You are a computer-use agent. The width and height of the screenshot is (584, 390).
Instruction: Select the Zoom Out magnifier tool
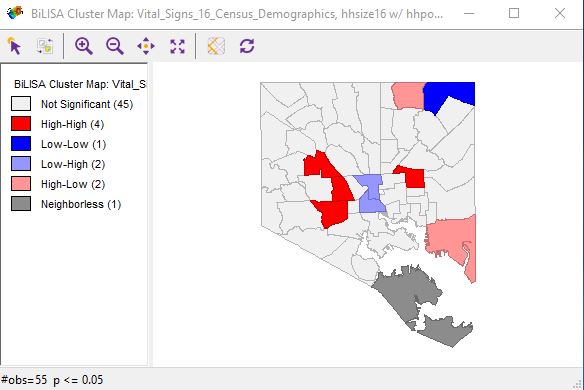pyautogui.click(x=115, y=46)
